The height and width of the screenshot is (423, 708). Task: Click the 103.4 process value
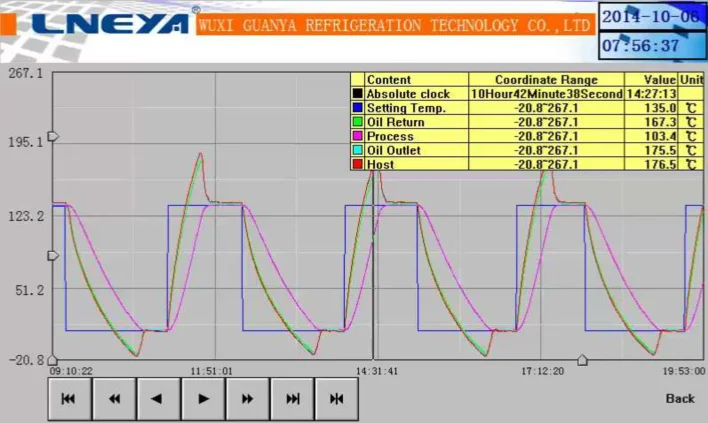[661, 136]
